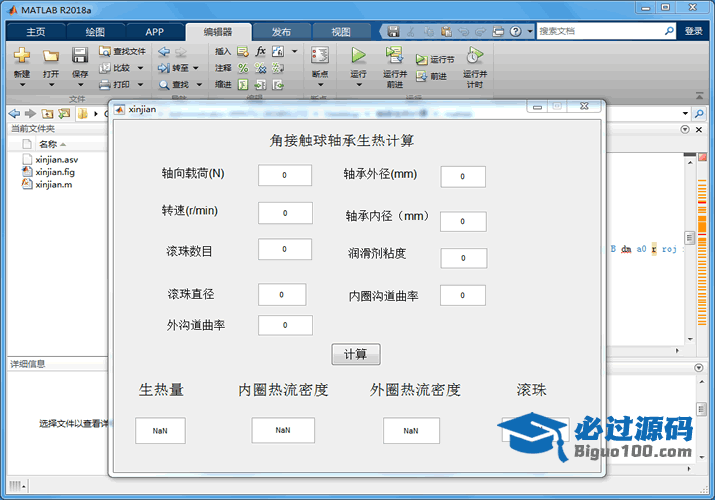Click the Paste icon in the quick-access toolbar
Screen dimensions: 715x500
point(446,31)
